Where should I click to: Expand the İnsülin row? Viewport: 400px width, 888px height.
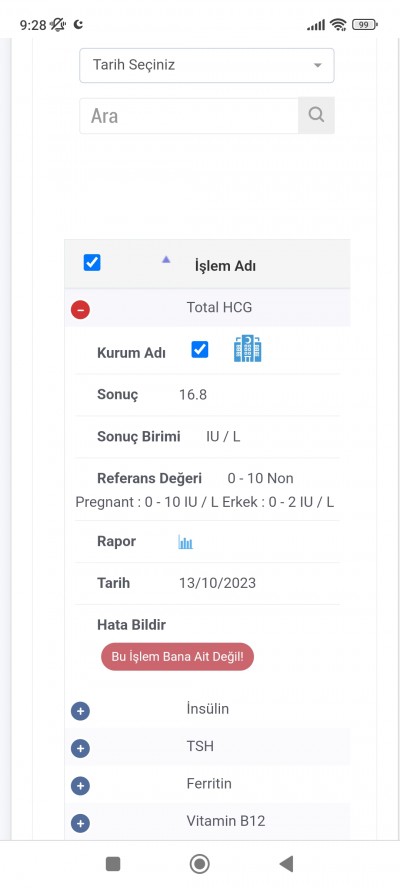coord(80,711)
